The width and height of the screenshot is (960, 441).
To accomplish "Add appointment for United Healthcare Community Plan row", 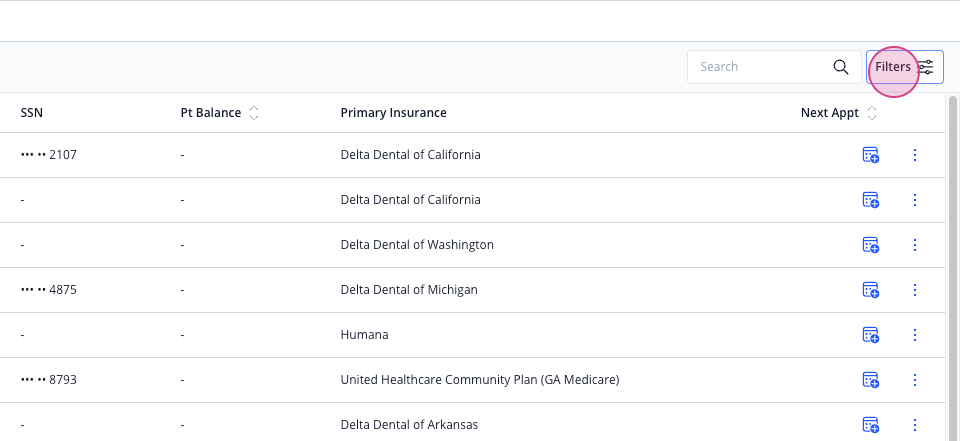I will pyautogui.click(x=871, y=380).
